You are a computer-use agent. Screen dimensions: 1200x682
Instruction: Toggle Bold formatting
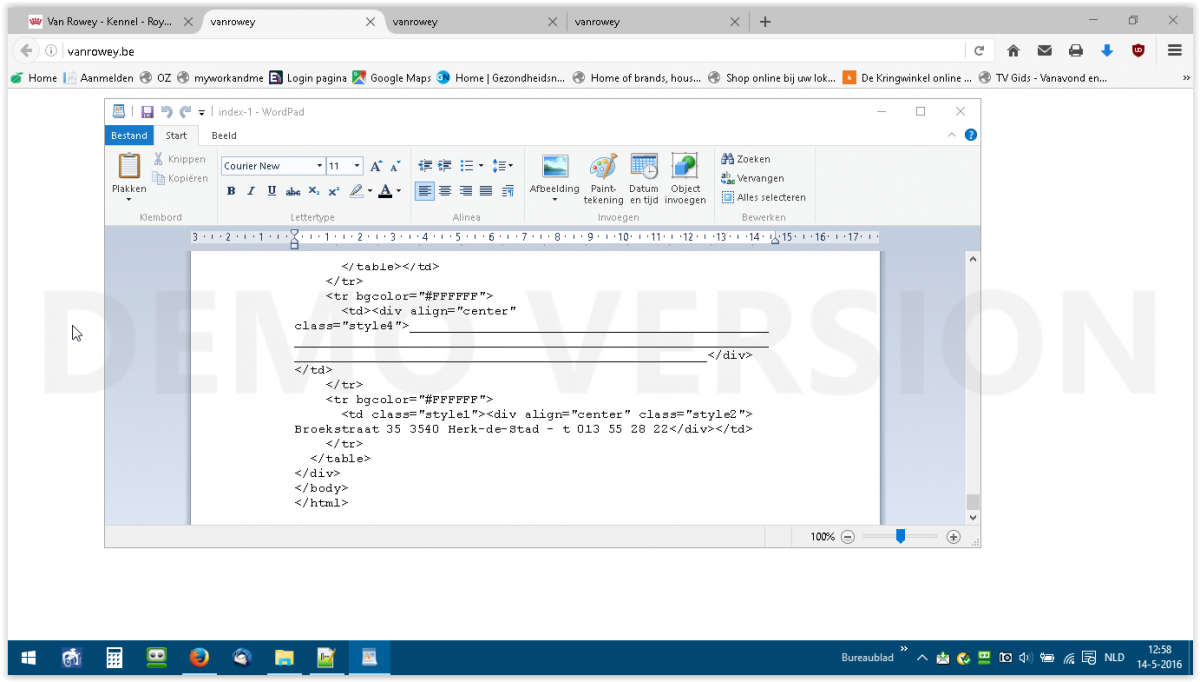(x=231, y=191)
